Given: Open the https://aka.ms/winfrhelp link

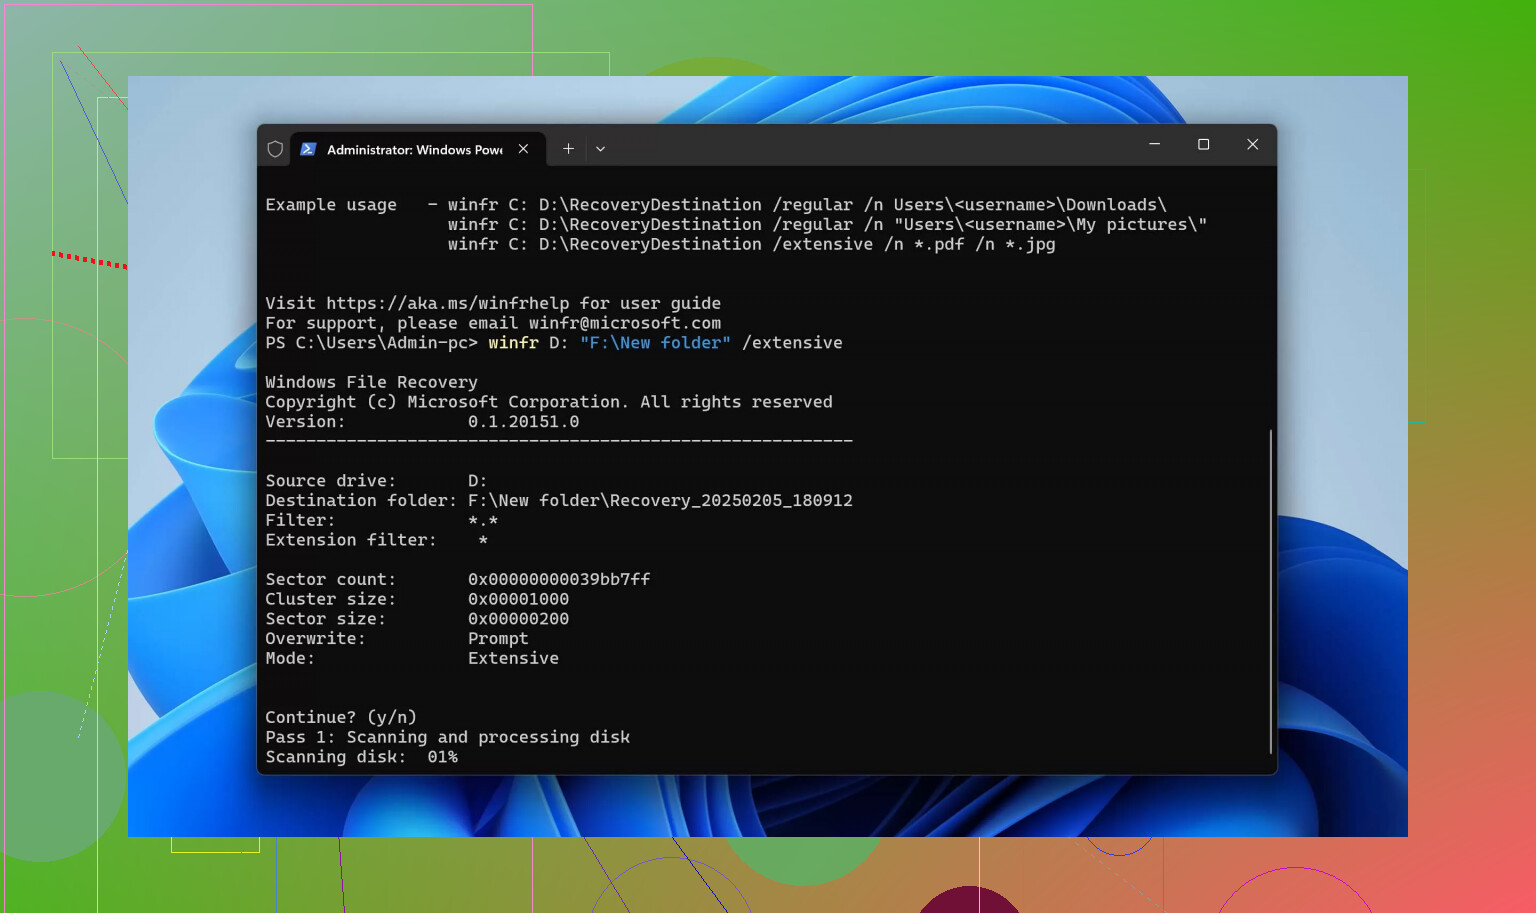Looking at the screenshot, I should click(x=447, y=303).
